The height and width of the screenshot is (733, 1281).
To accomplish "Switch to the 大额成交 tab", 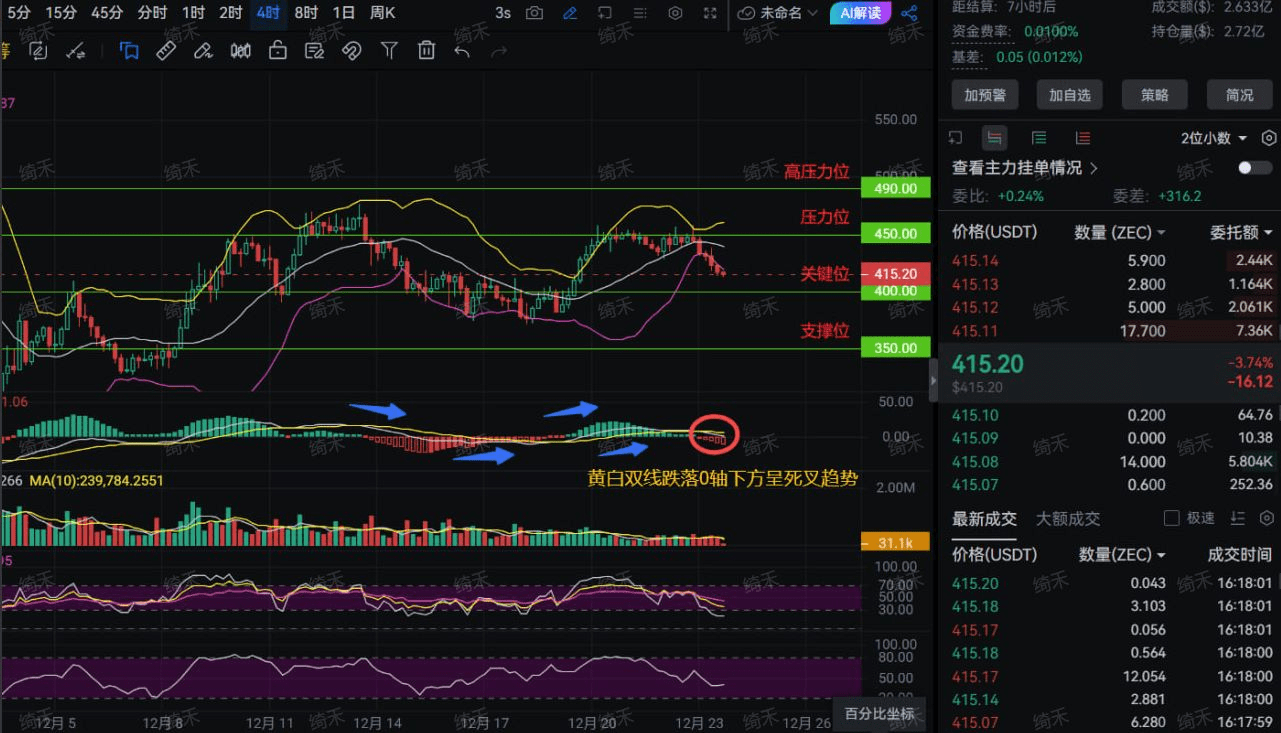I will point(1068,518).
